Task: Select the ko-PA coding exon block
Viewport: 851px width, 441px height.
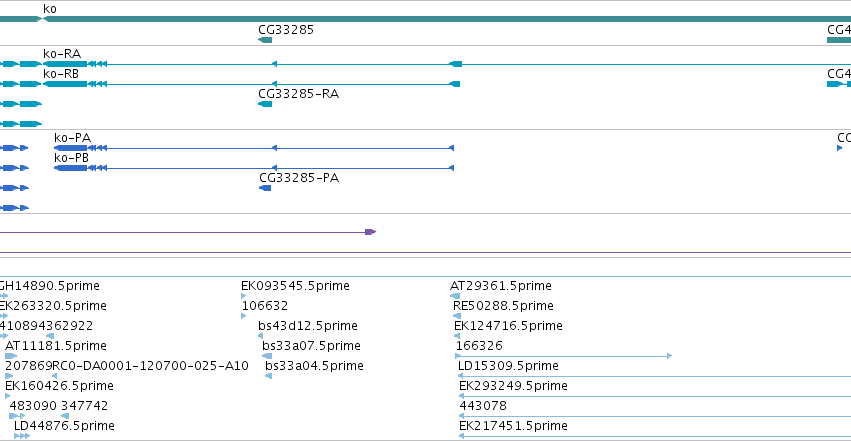Action: (71, 148)
